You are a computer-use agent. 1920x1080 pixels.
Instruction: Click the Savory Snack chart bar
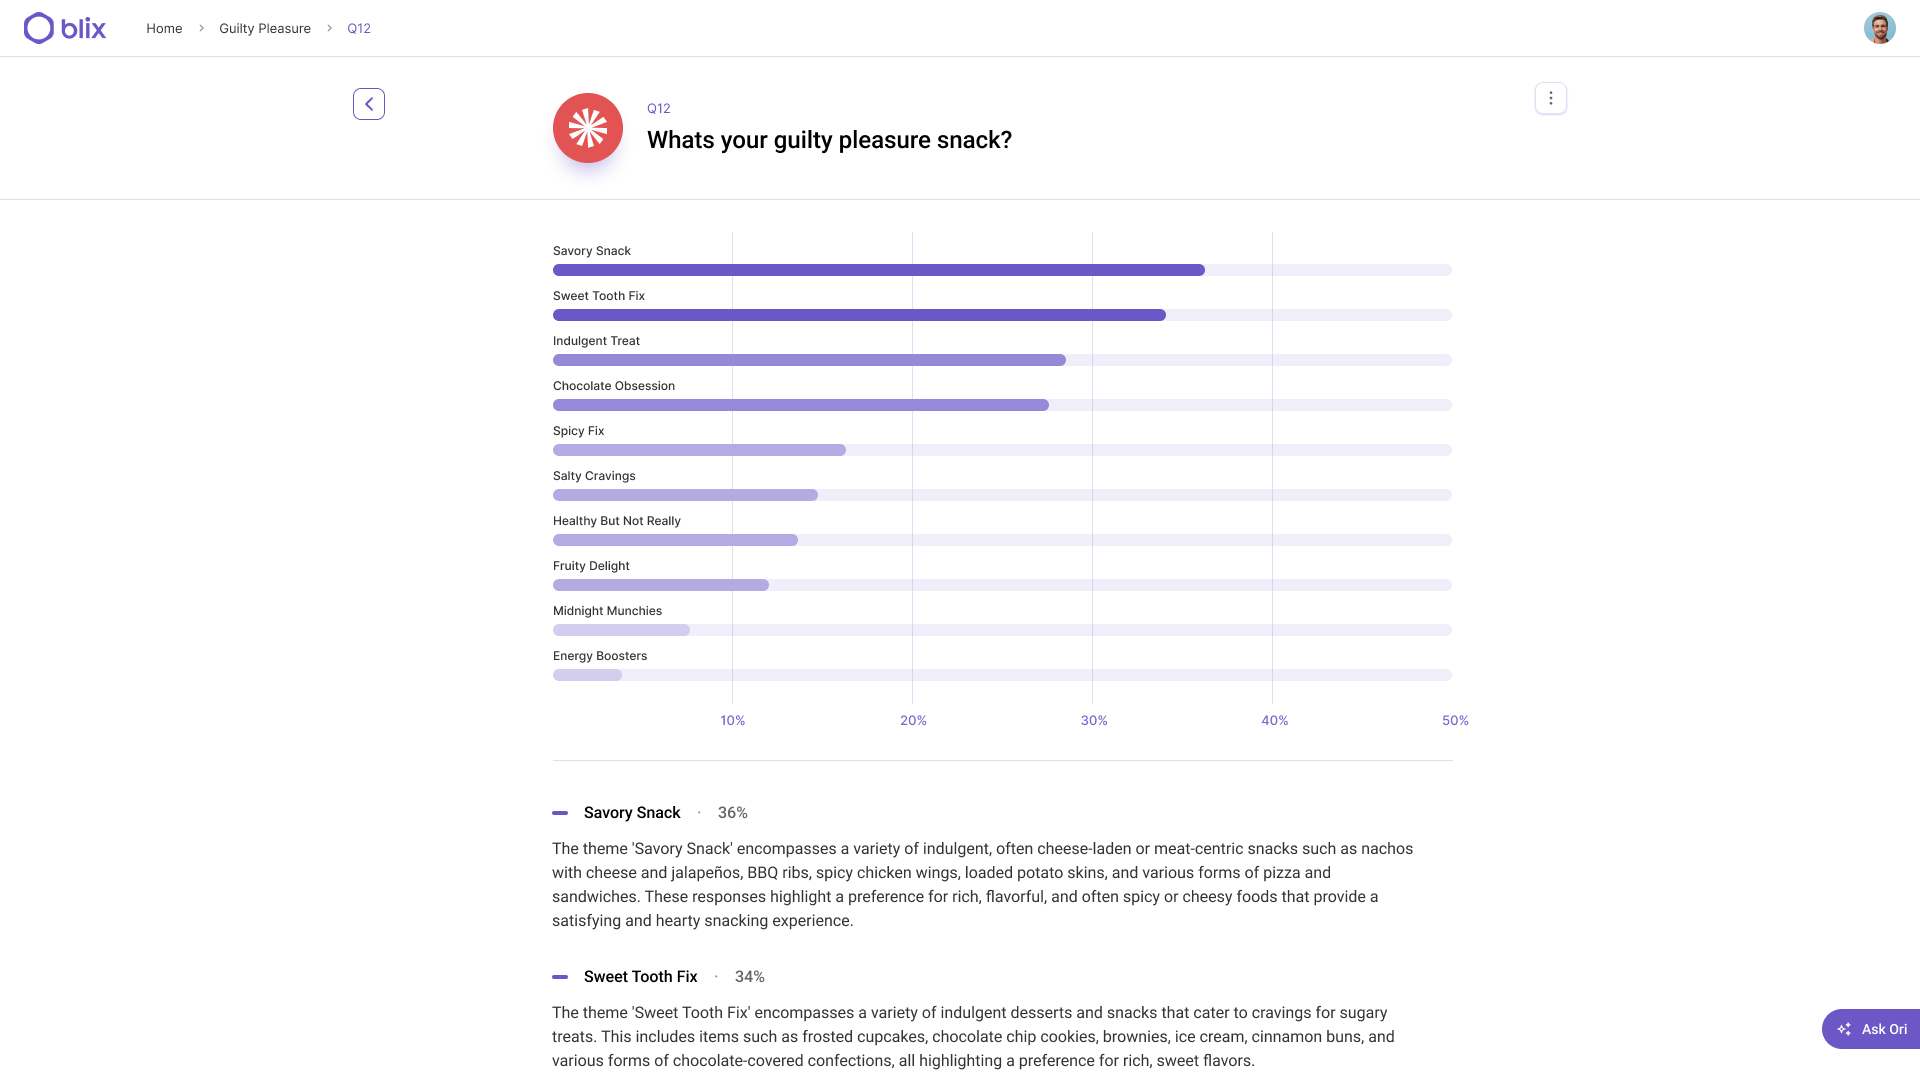pyautogui.click(x=878, y=270)
